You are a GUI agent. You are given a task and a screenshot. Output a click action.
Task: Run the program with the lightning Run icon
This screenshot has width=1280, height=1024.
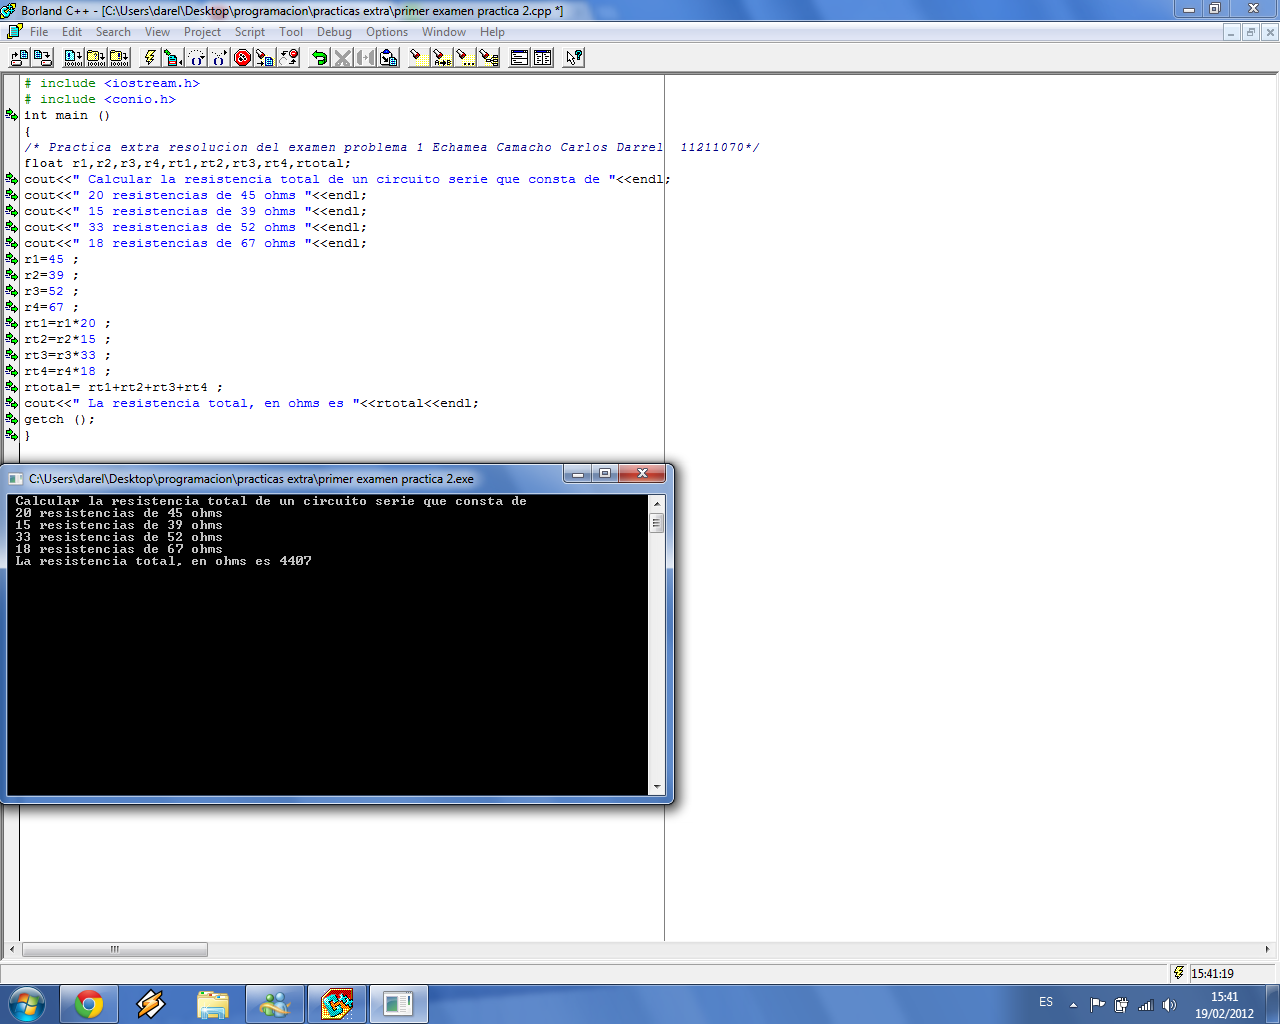148,57
